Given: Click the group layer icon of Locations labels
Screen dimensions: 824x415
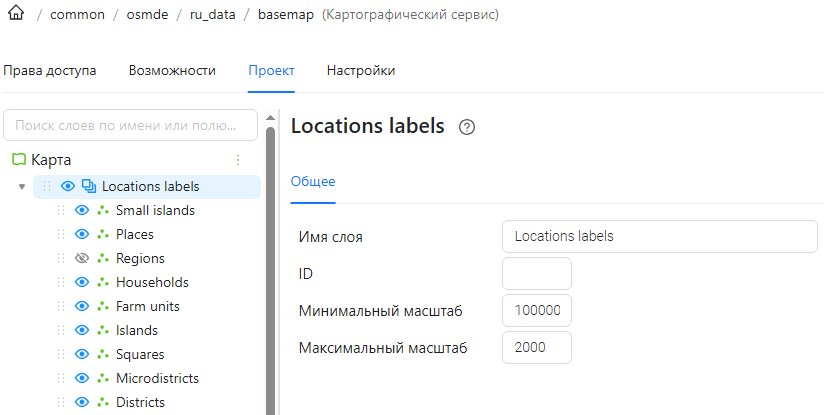Looking at the screenshot, I should [x=89, y=186].
